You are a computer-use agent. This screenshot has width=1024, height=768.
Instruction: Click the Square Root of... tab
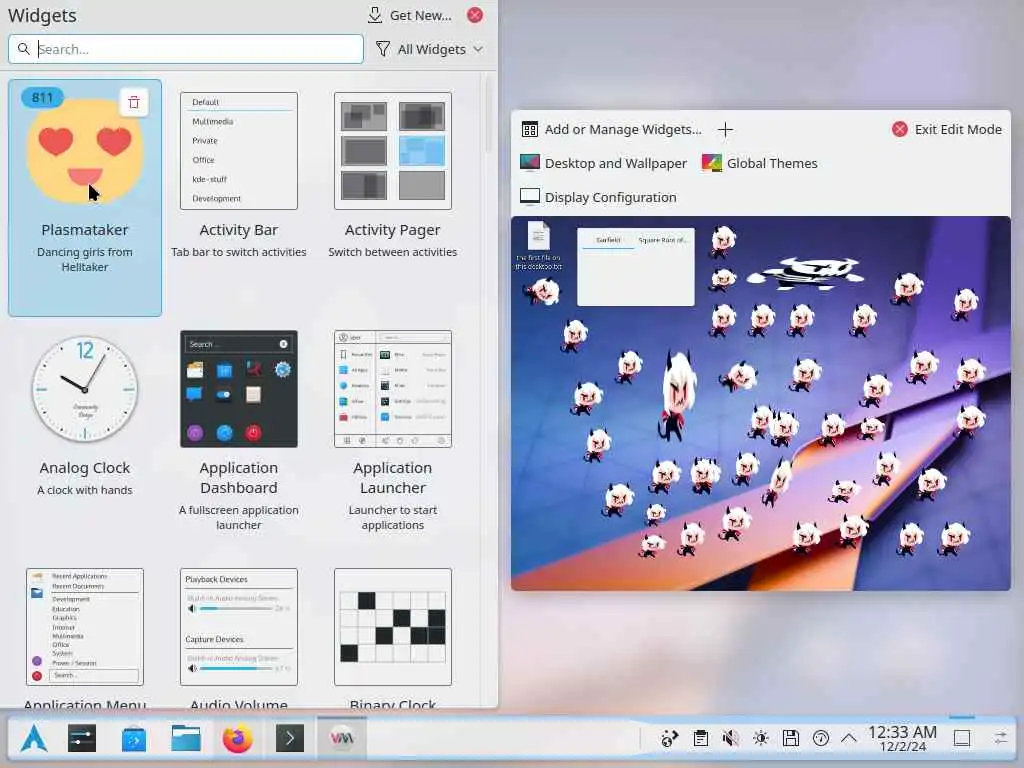click(662, 240)
